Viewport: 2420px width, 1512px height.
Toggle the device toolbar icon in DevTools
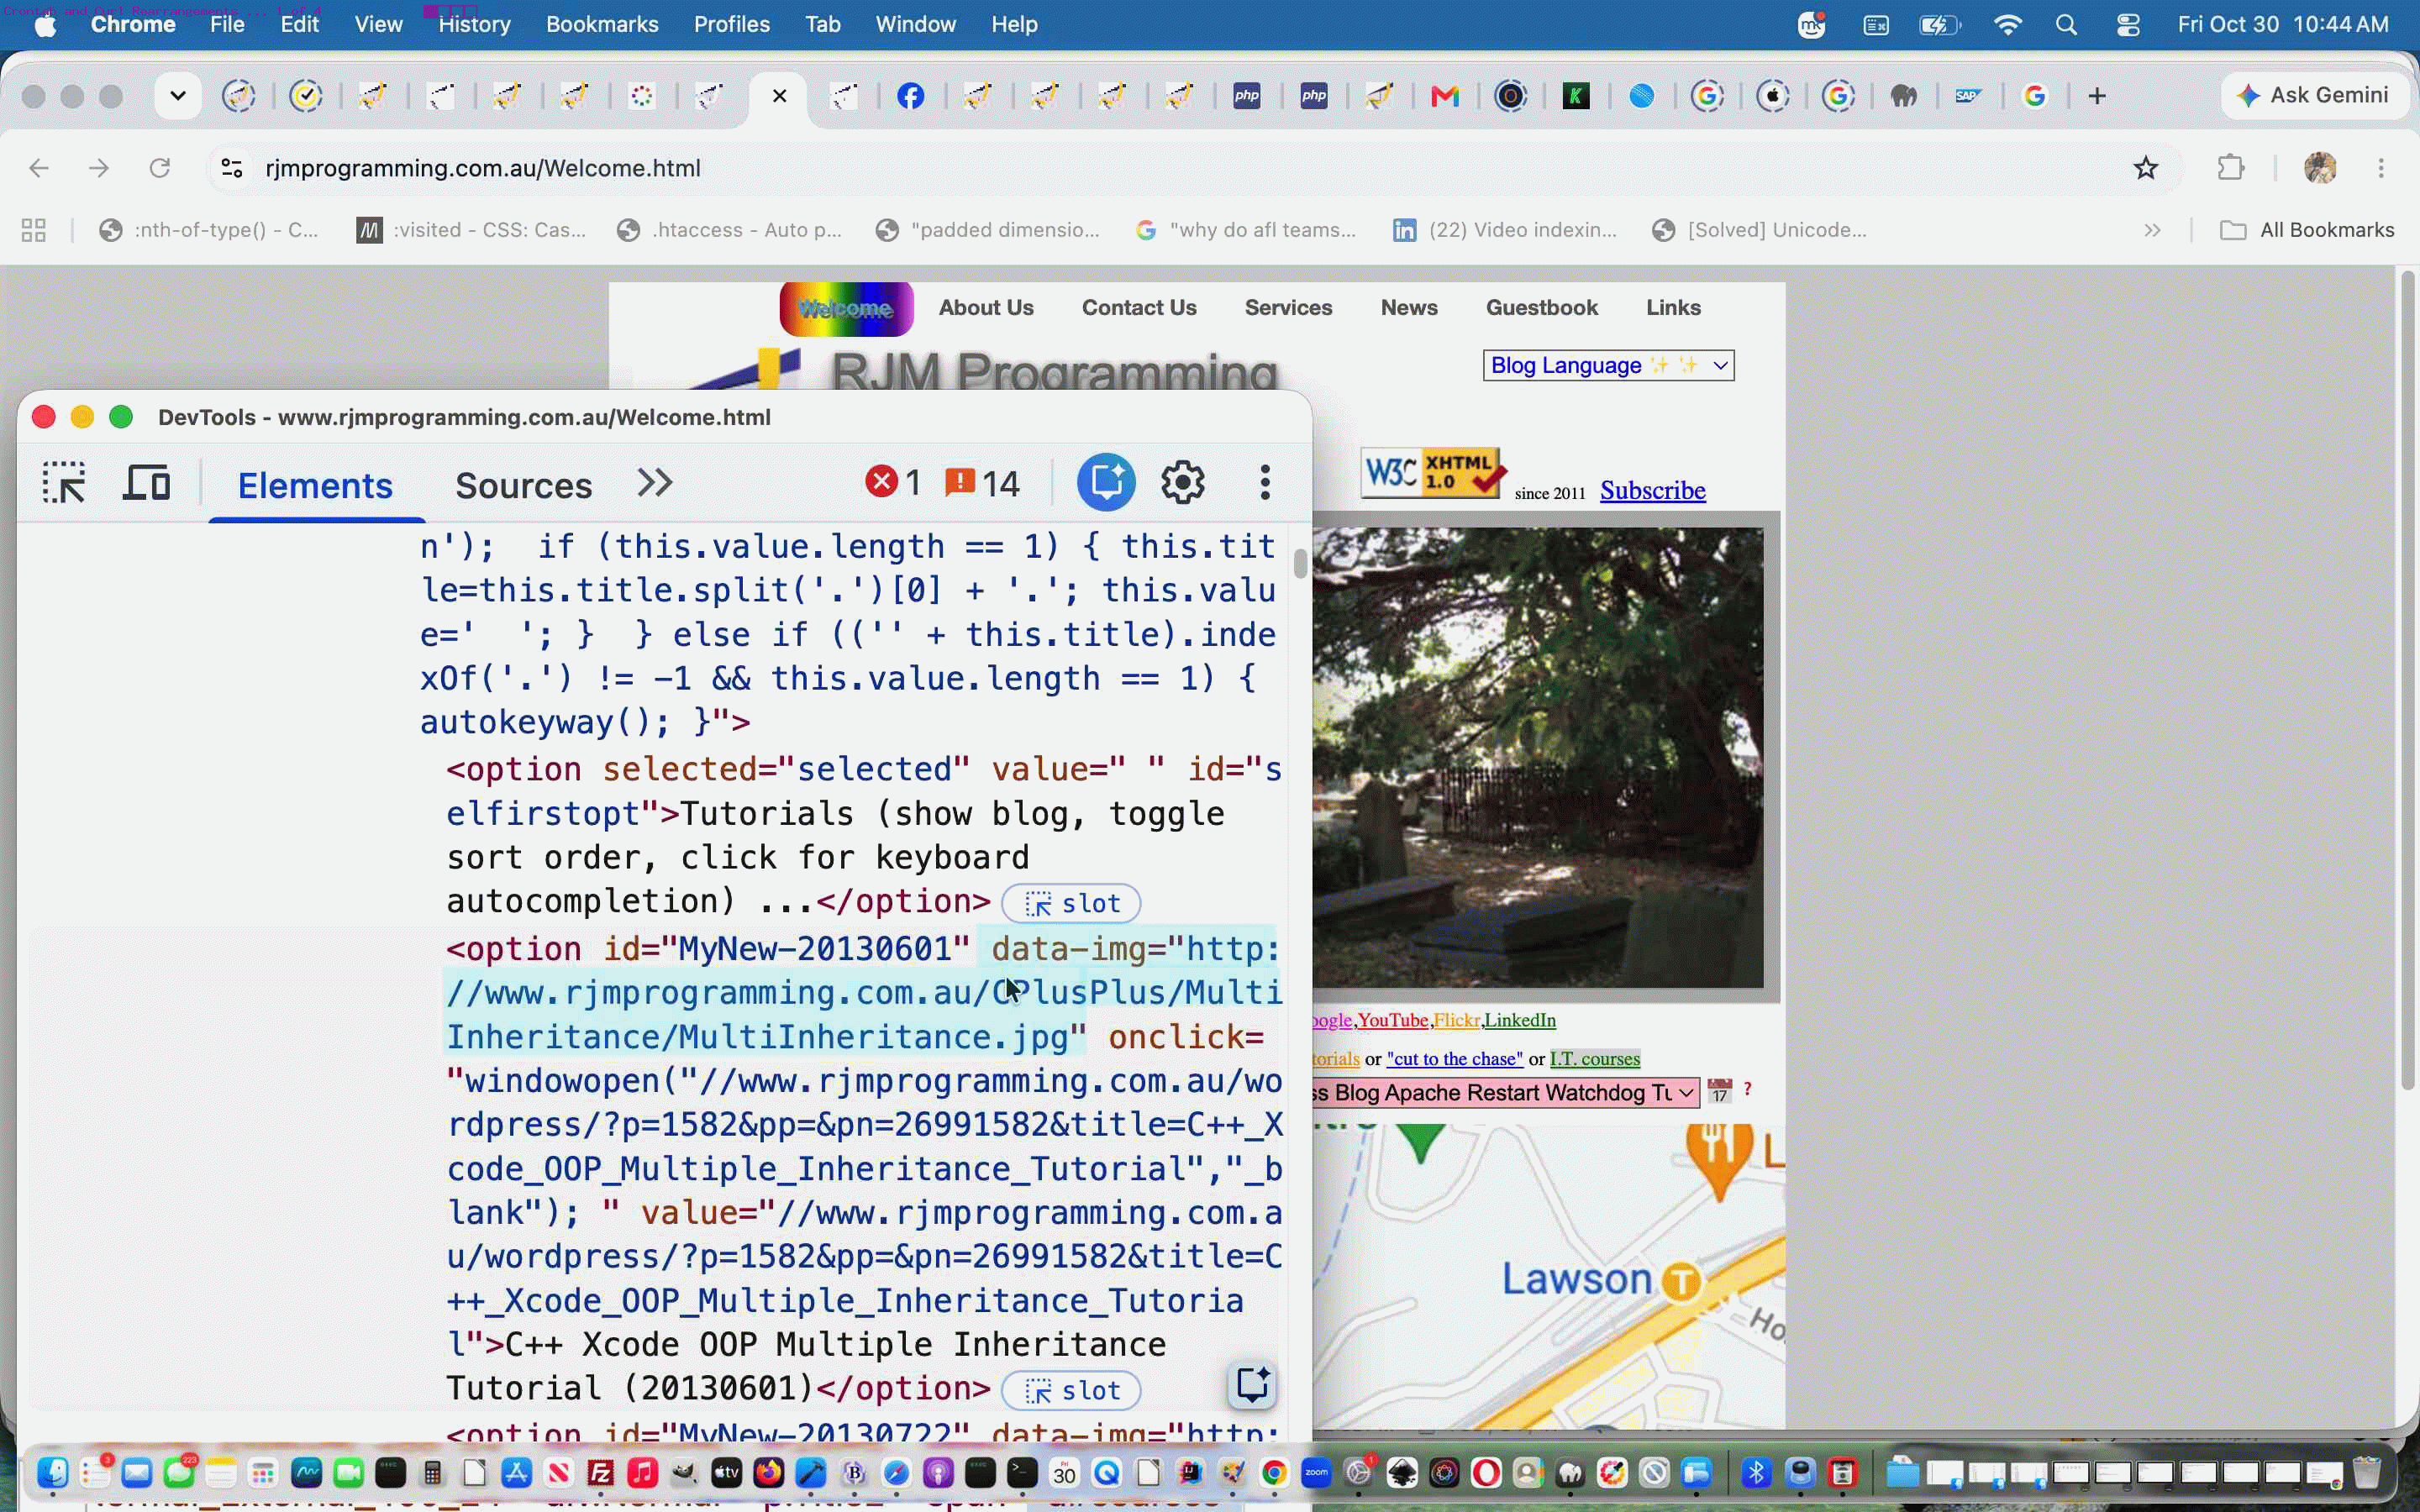[x=146, y=483]
